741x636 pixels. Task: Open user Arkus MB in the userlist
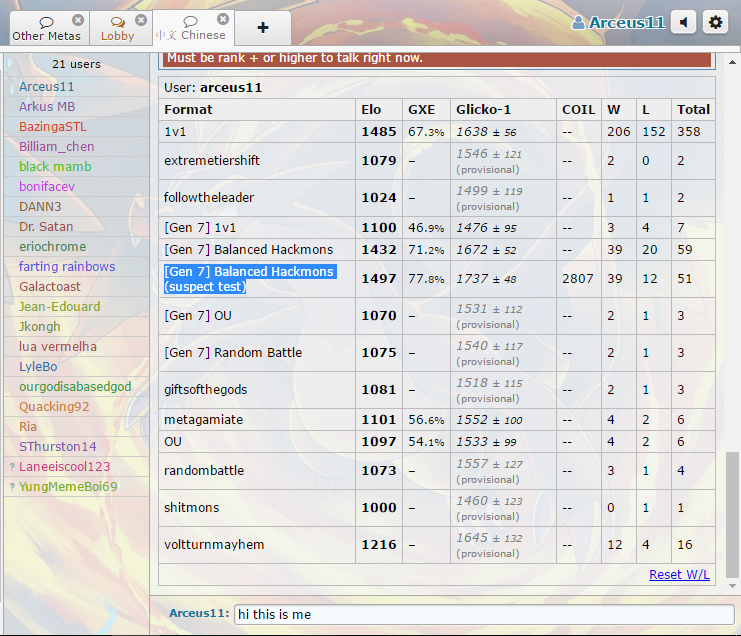pyautogui.click(x=47, y=106)
